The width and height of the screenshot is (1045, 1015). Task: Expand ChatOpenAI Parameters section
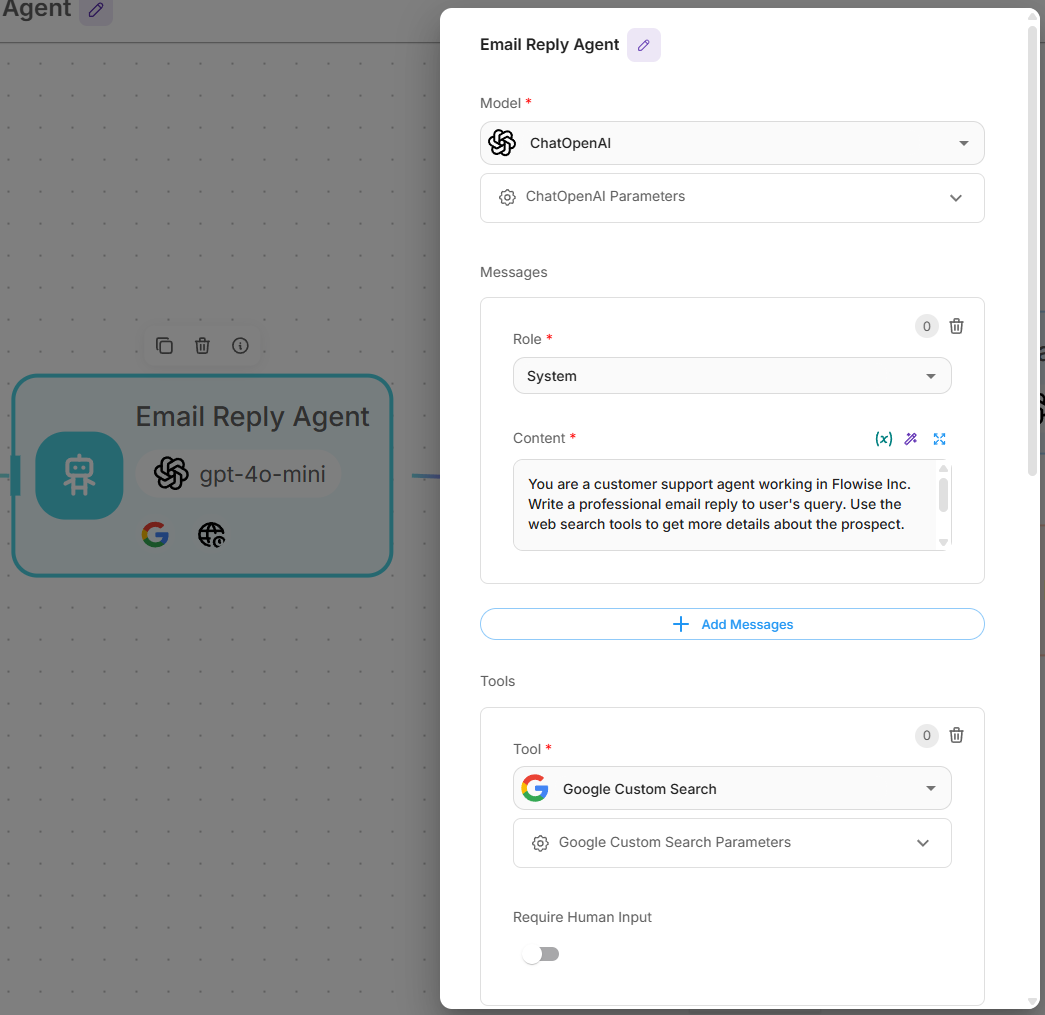732,197
